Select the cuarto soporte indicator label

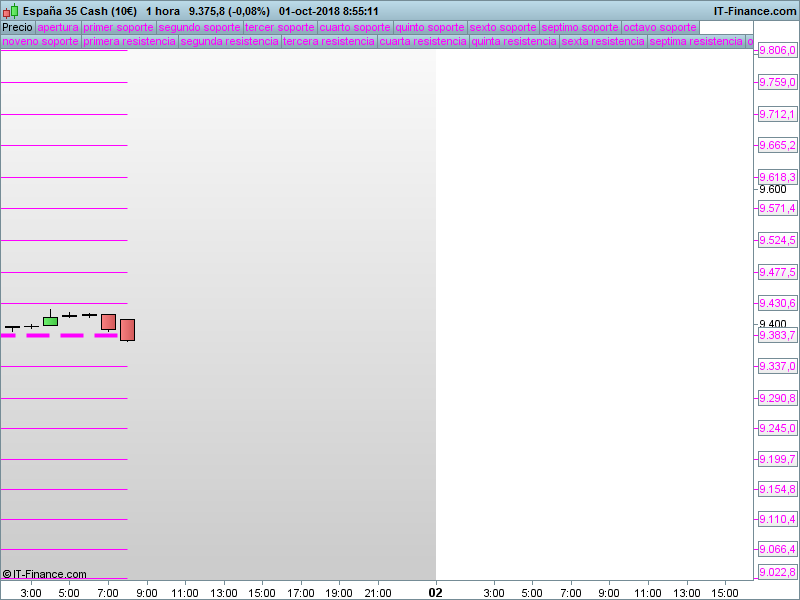click(355, 27)
